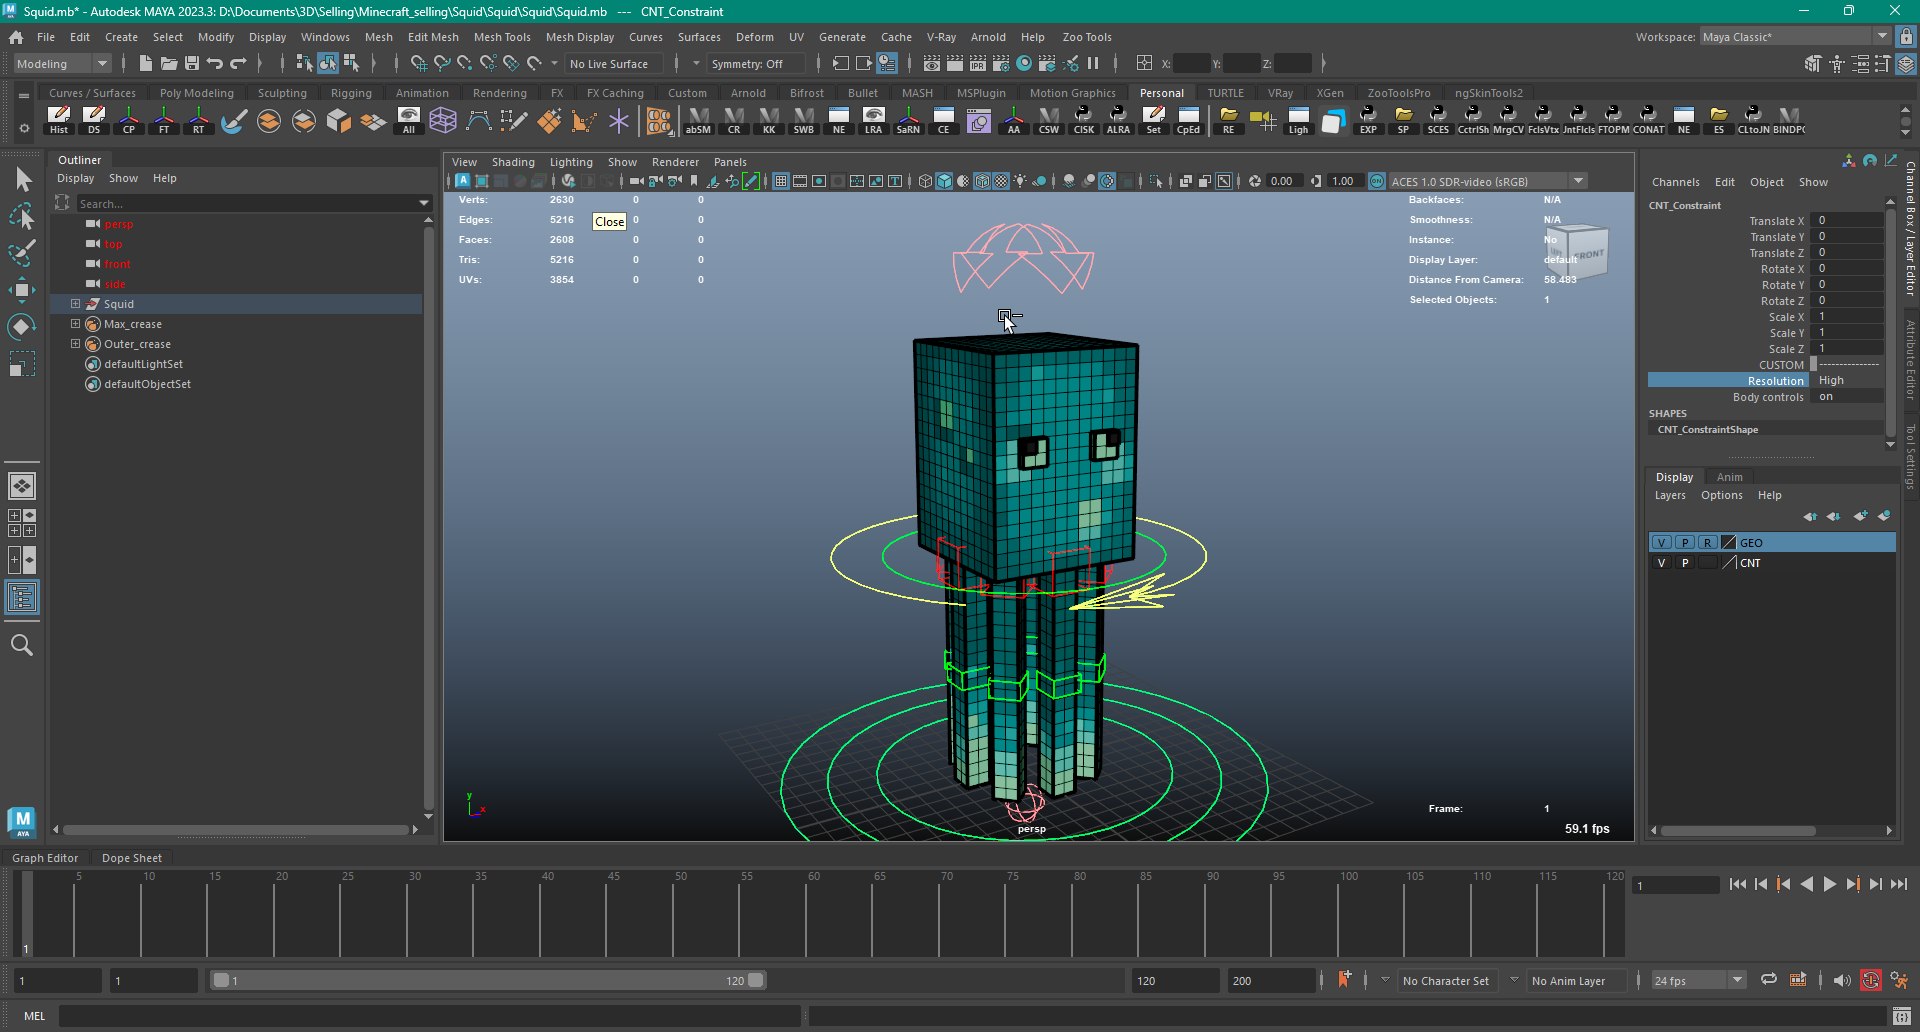Open the ACES 1.0 SDR-video color dropdown
1920x1032 pixels.
tap(1487, 181)
